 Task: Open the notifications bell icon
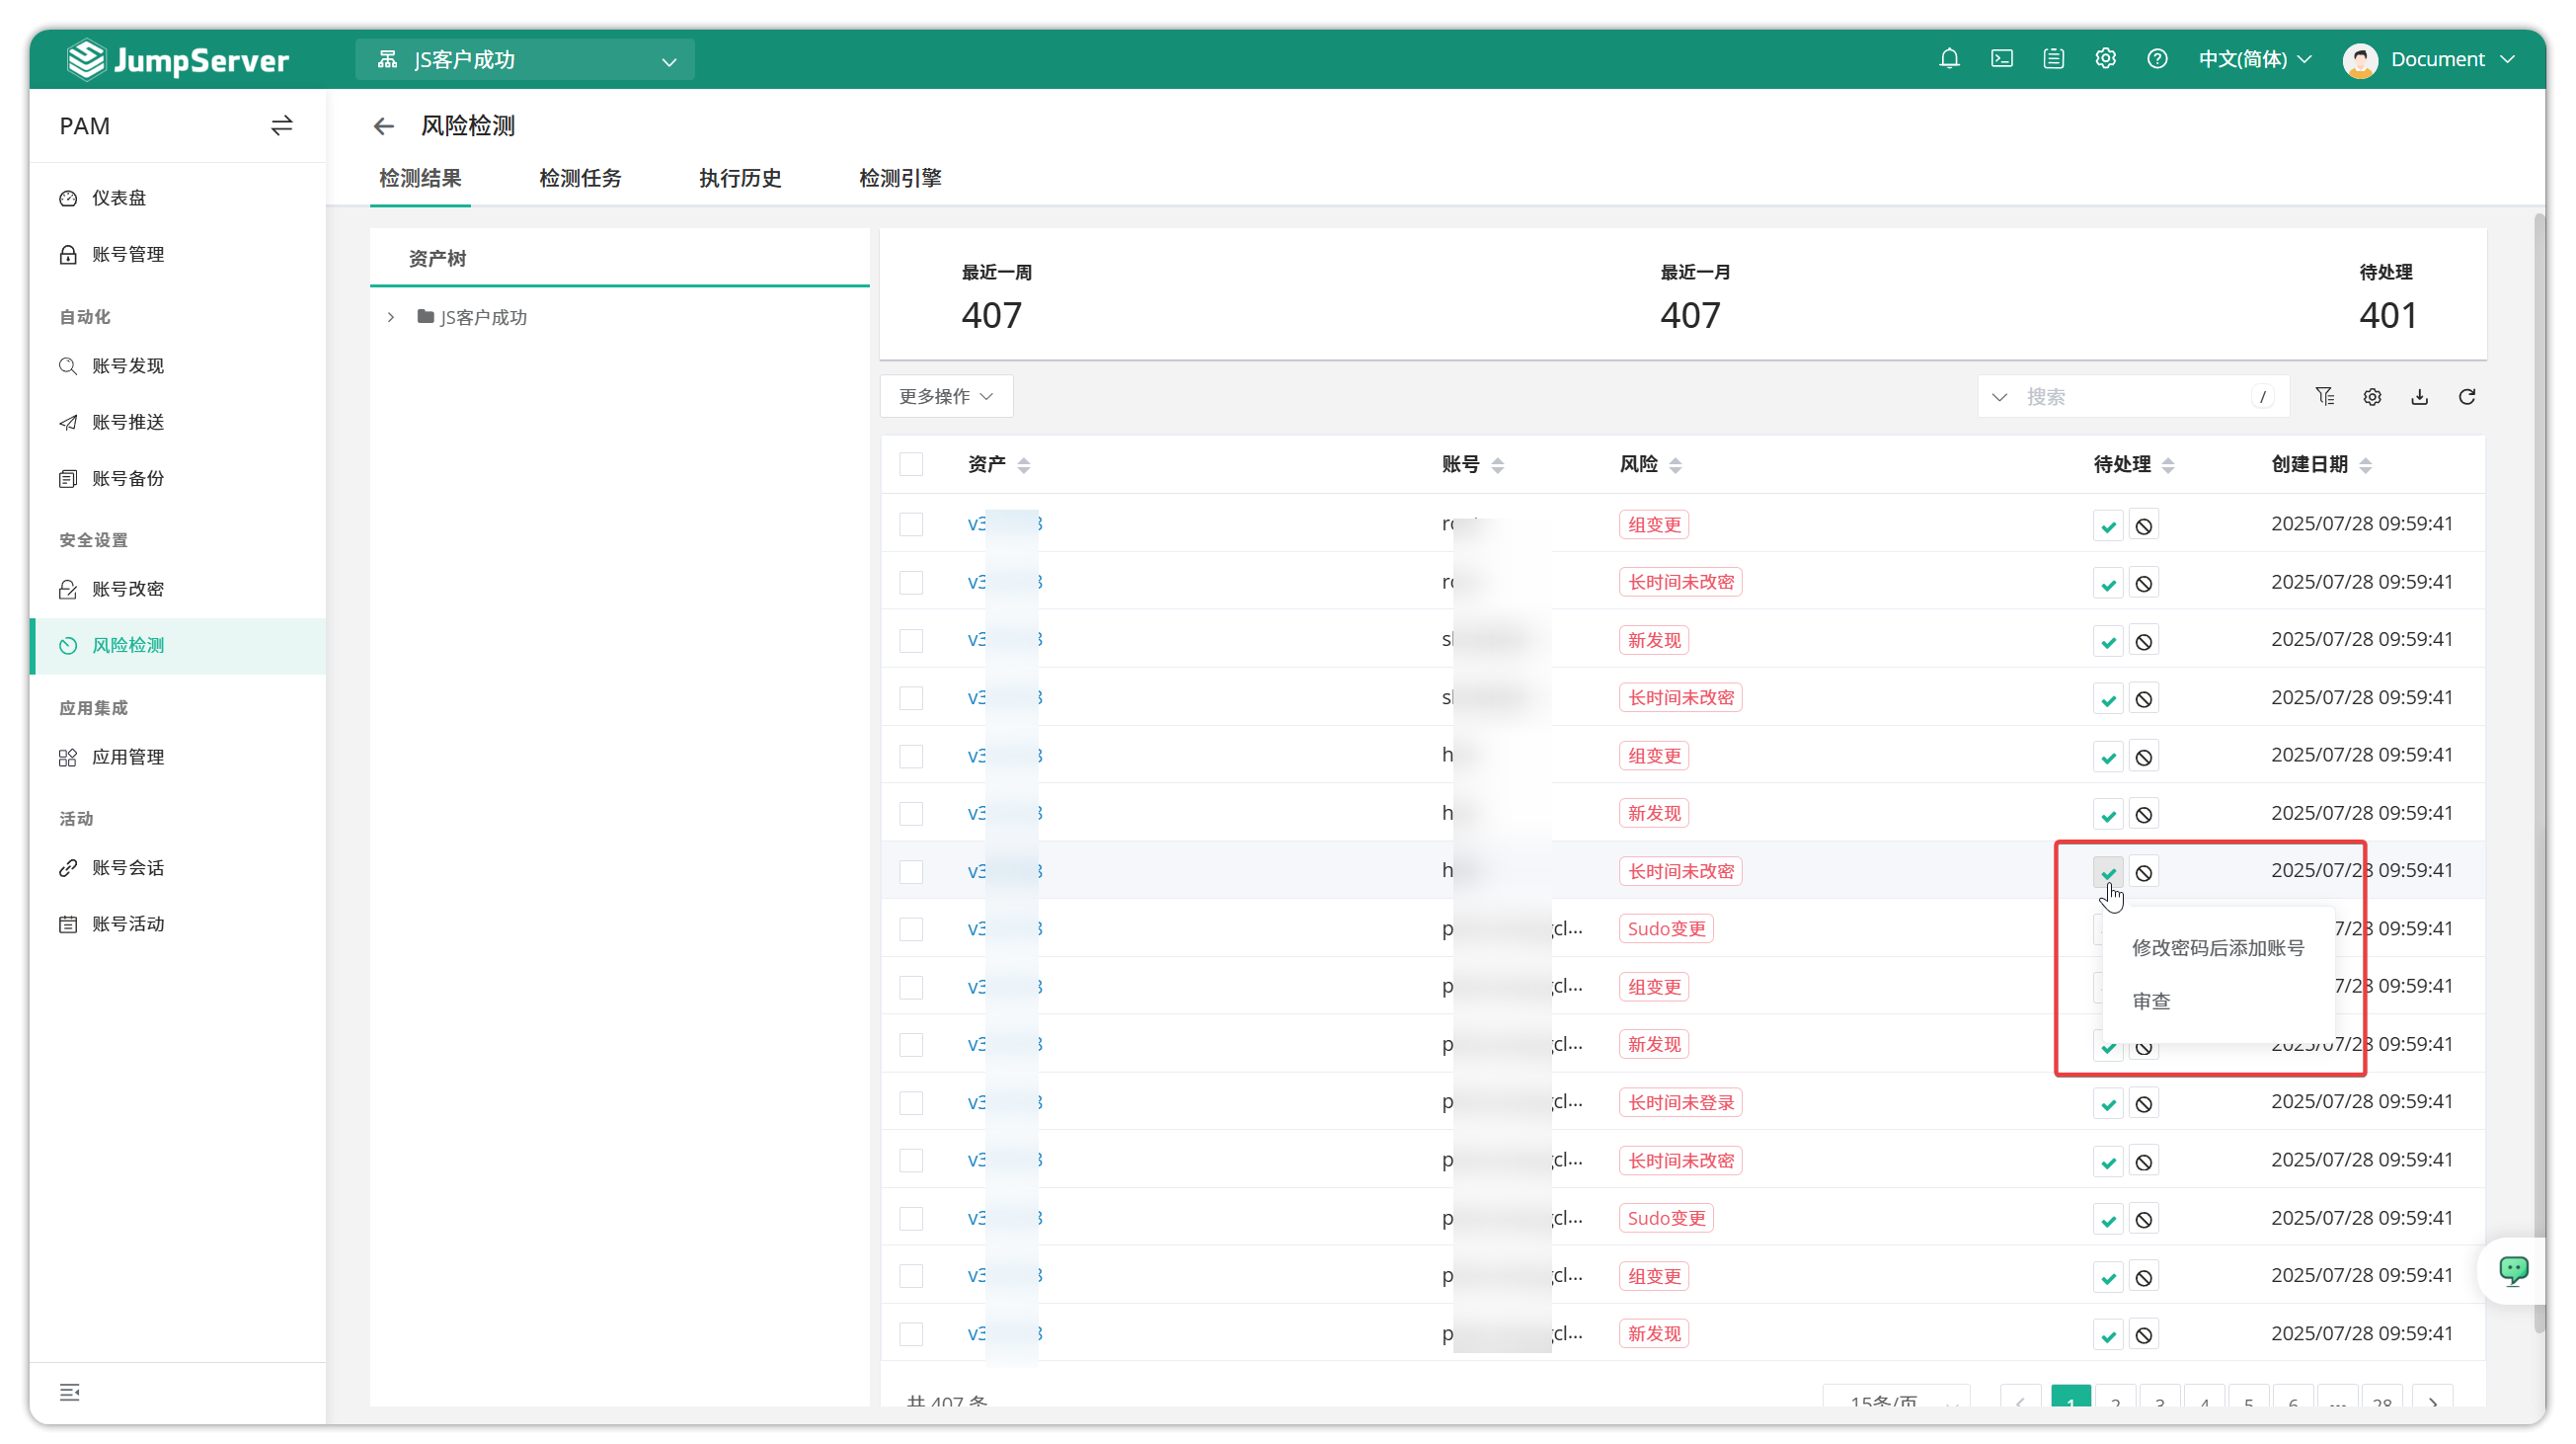[x=1949, y=59]
